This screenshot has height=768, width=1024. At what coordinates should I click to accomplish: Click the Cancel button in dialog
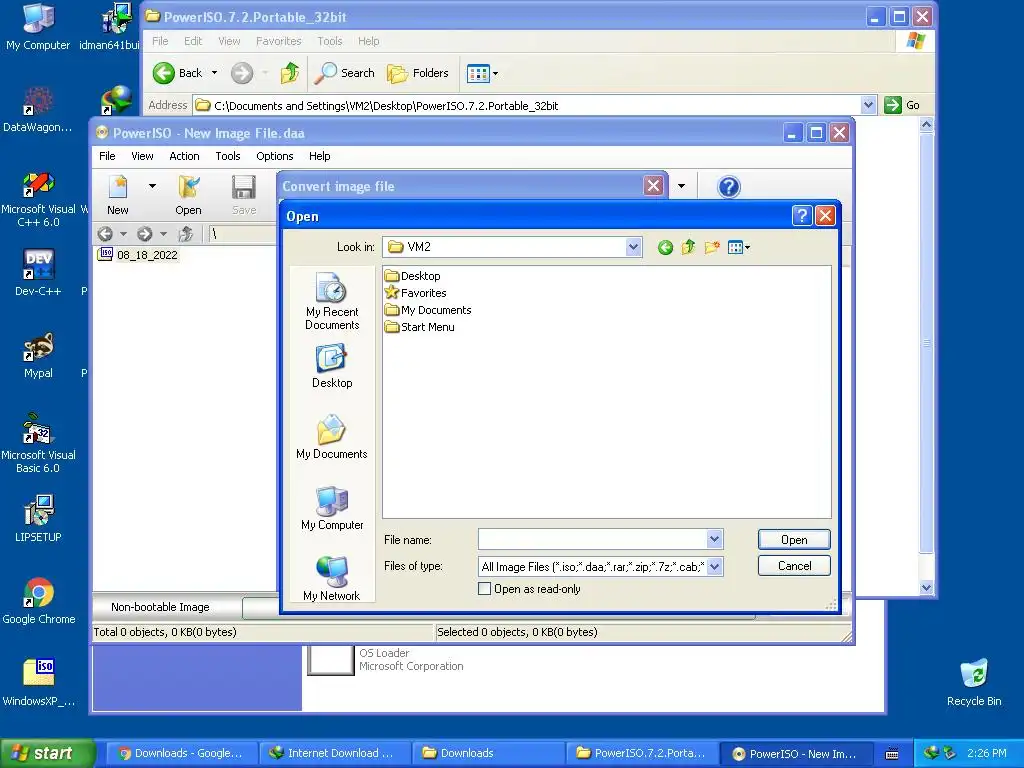pyautogui.click(x=794, y=566)
